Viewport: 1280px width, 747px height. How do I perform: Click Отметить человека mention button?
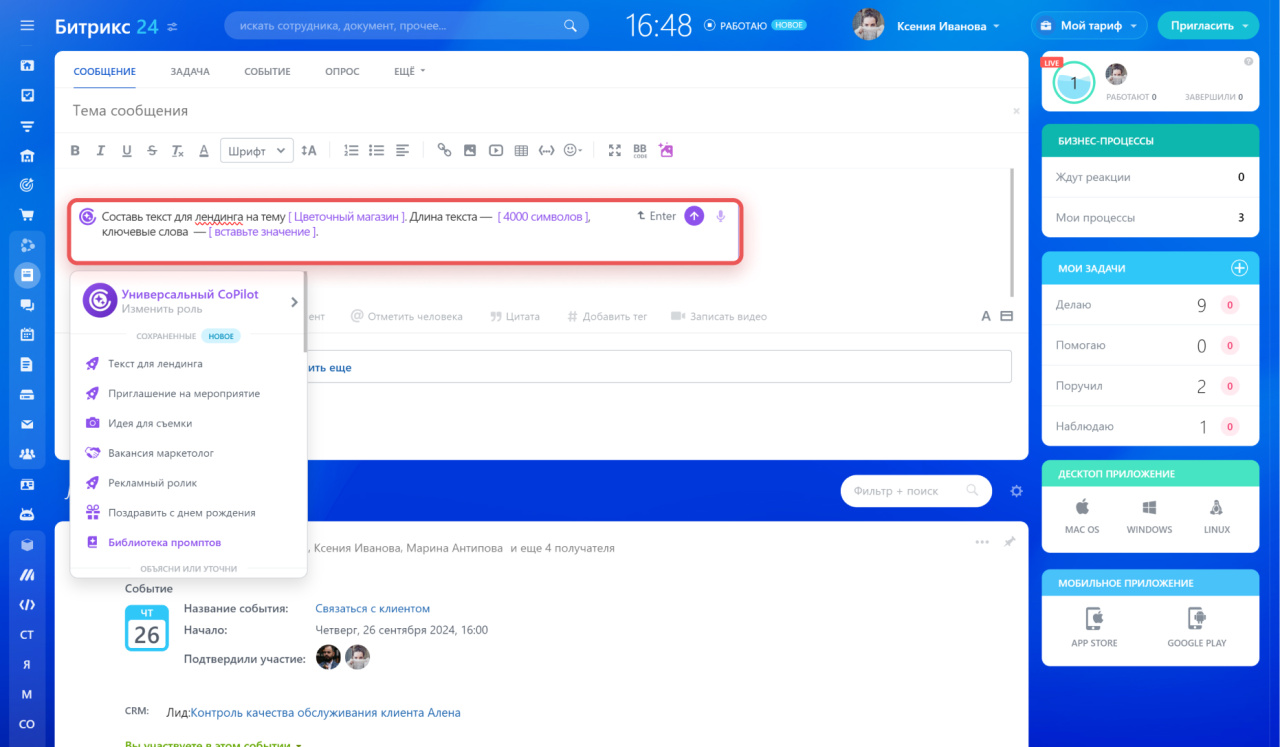[406, 316]
